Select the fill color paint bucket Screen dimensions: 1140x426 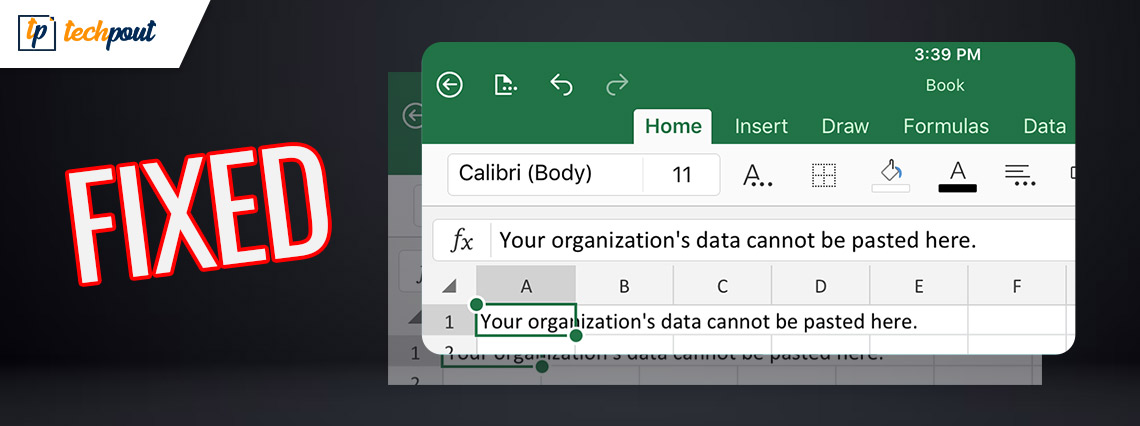[x=891, y=177]
